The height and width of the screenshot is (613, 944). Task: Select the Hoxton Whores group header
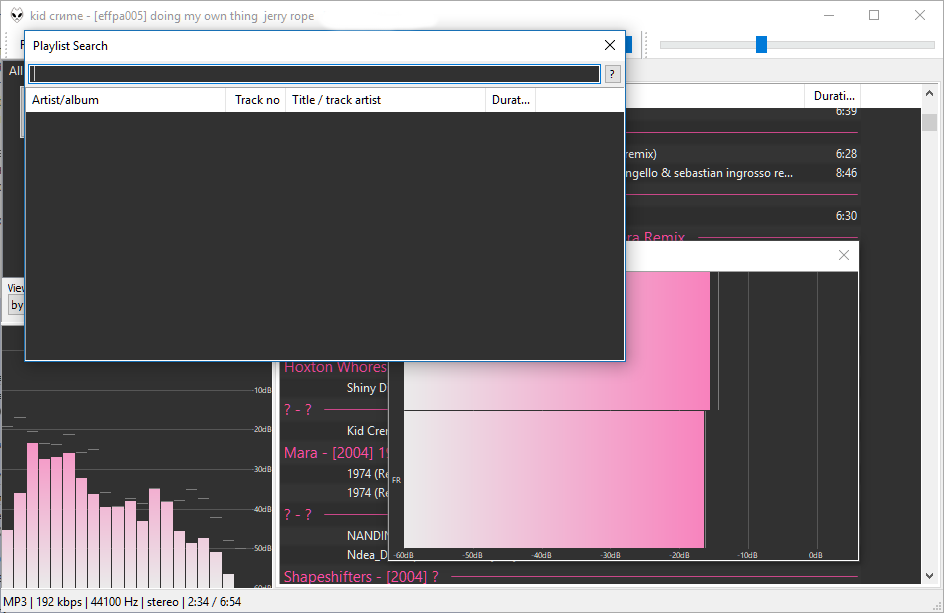pos(335,367)
